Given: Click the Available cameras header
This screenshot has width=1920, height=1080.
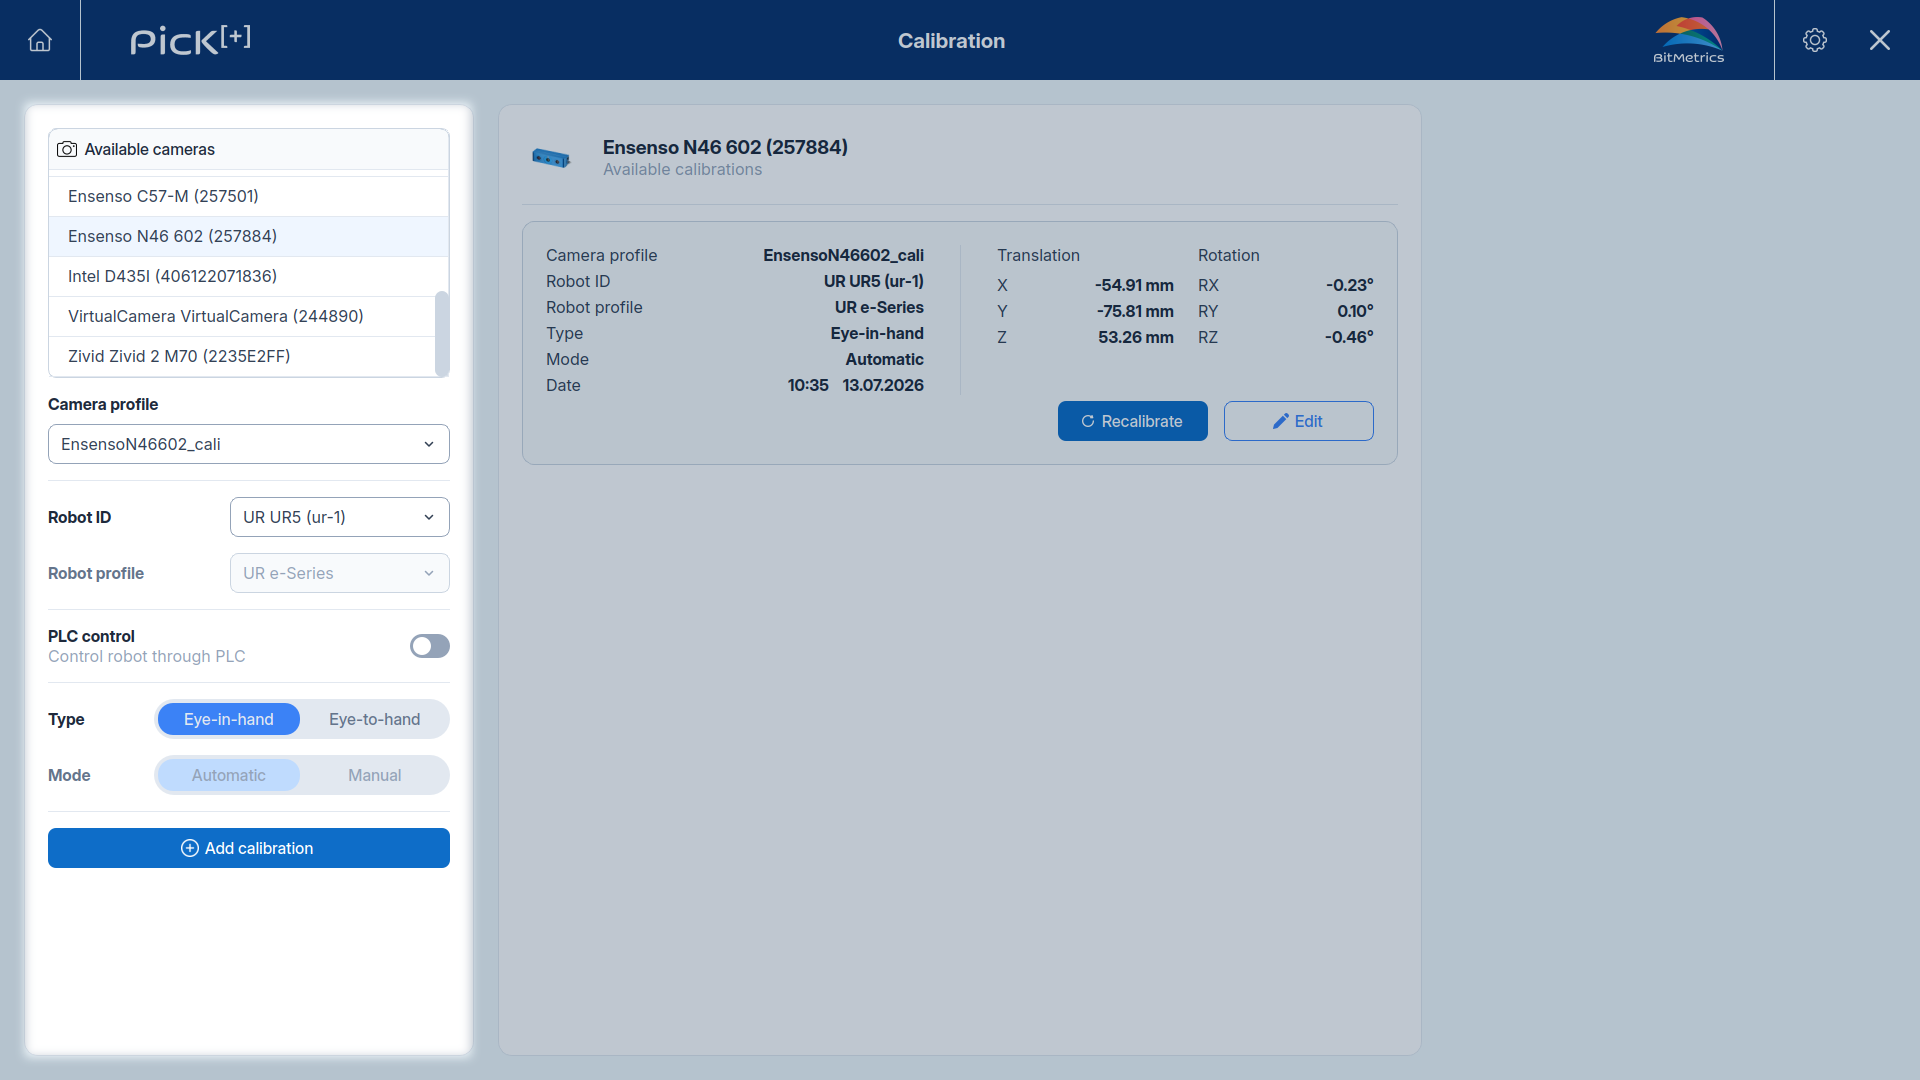Looking at the screenshot, I should pos(249,149).
